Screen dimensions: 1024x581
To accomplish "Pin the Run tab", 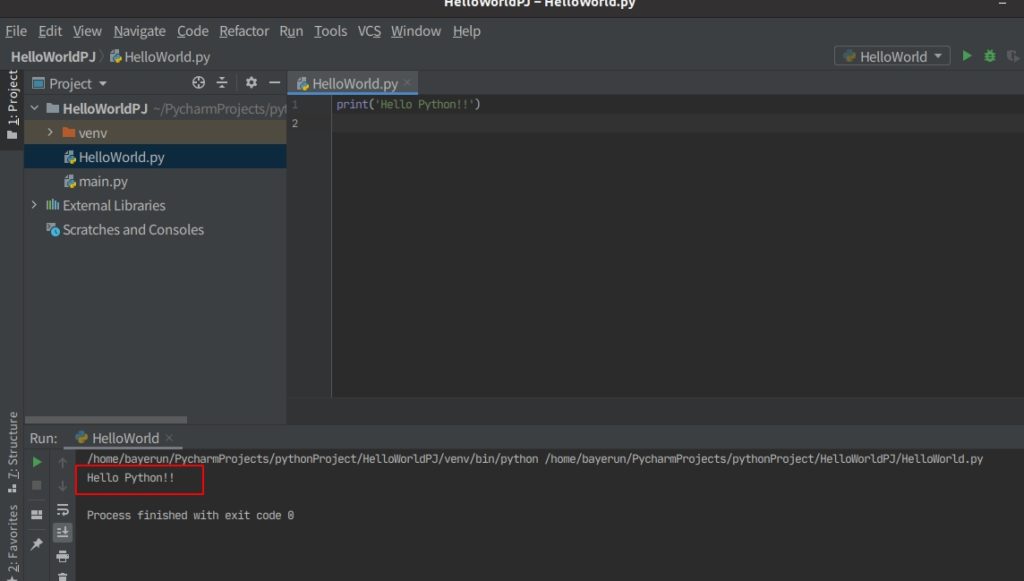I will coord(37,544).
